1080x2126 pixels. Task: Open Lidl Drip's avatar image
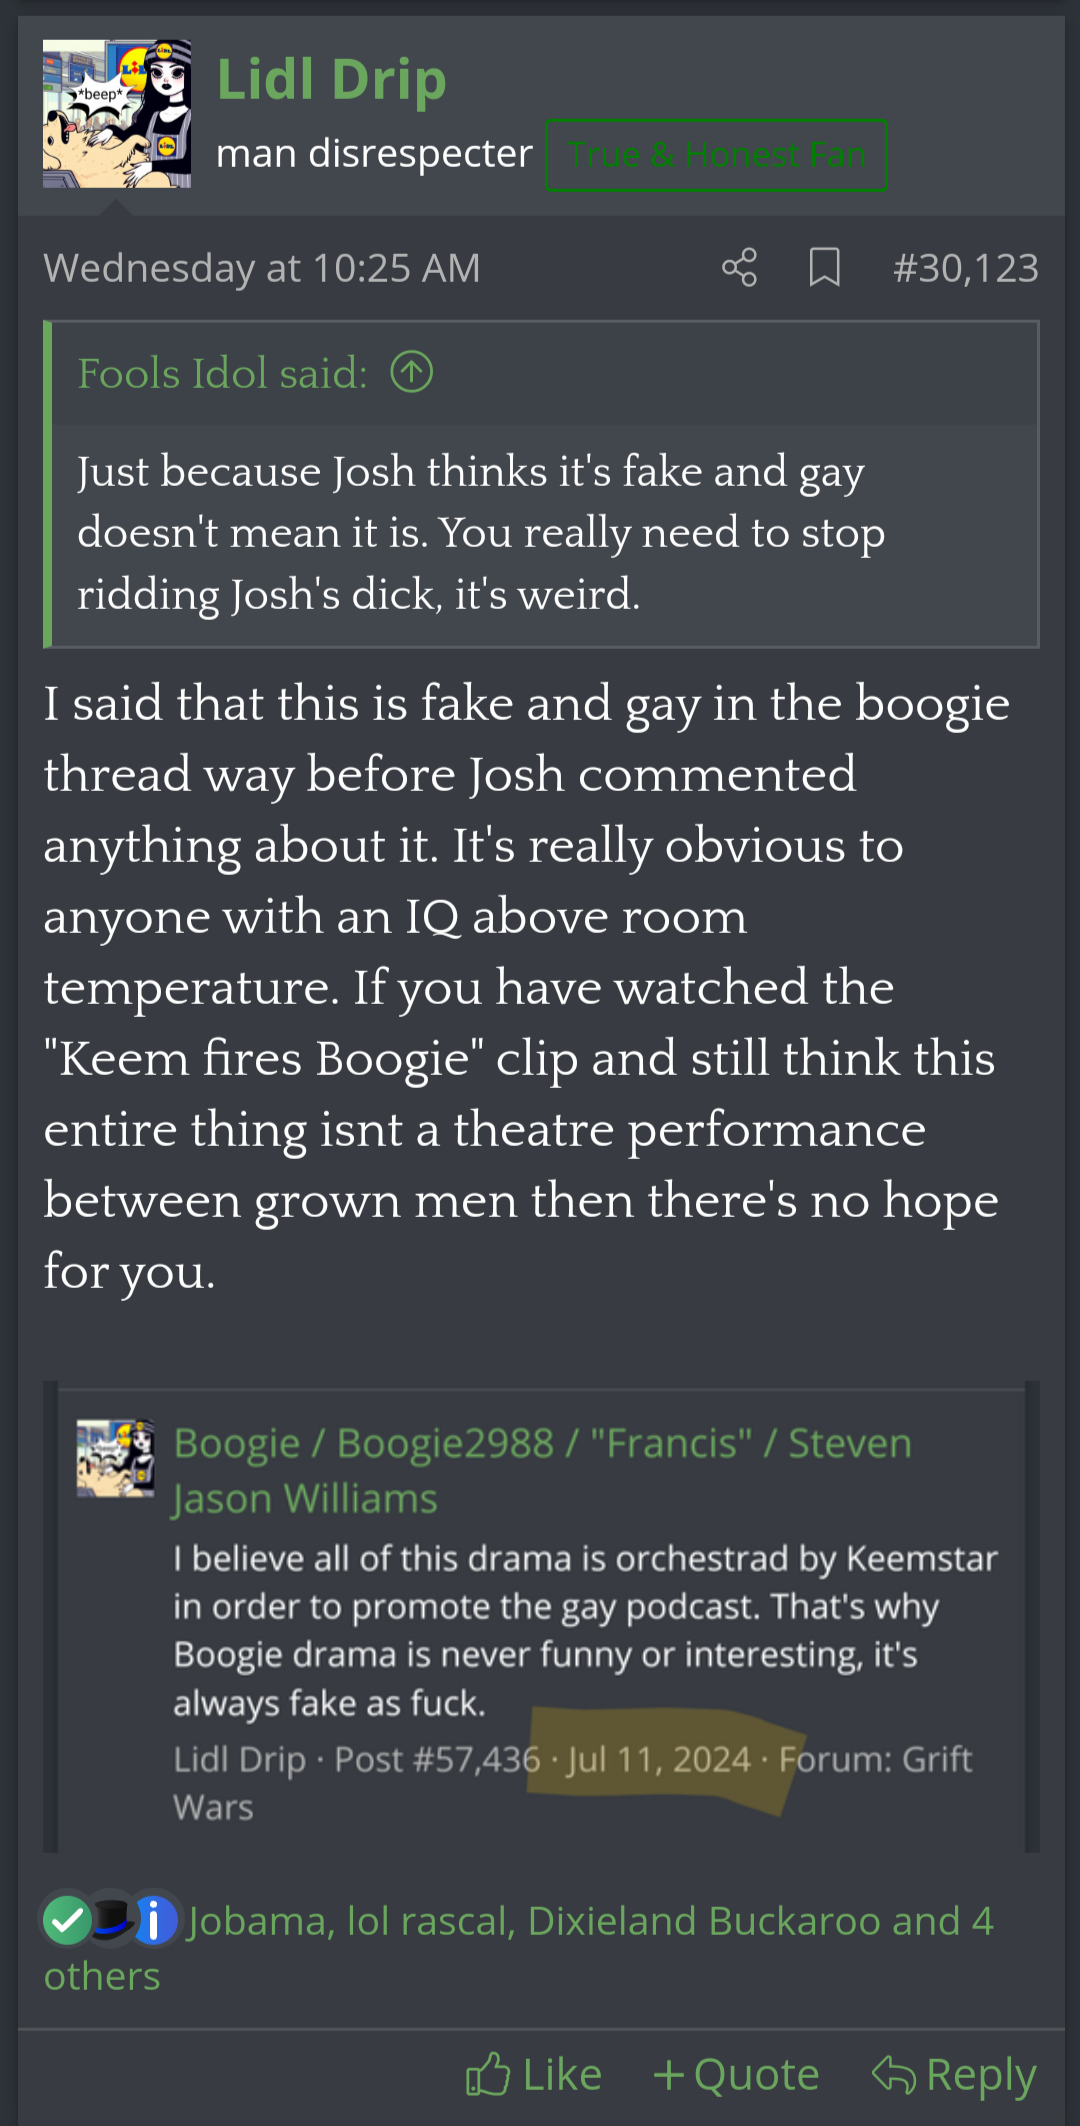tap(117, 114)
